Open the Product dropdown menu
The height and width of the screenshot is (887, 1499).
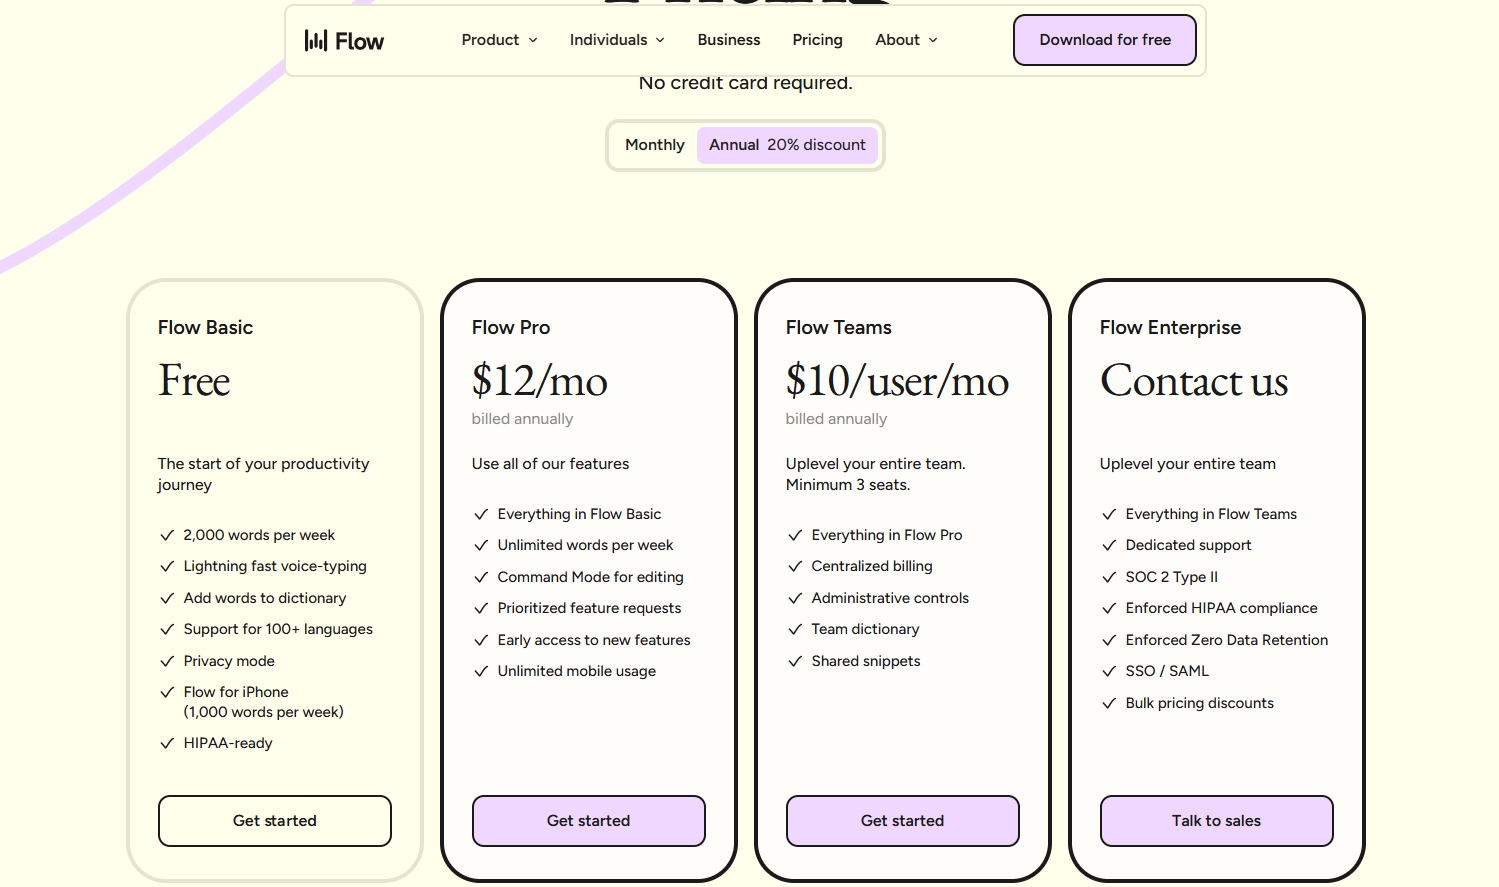pos(499,40)
